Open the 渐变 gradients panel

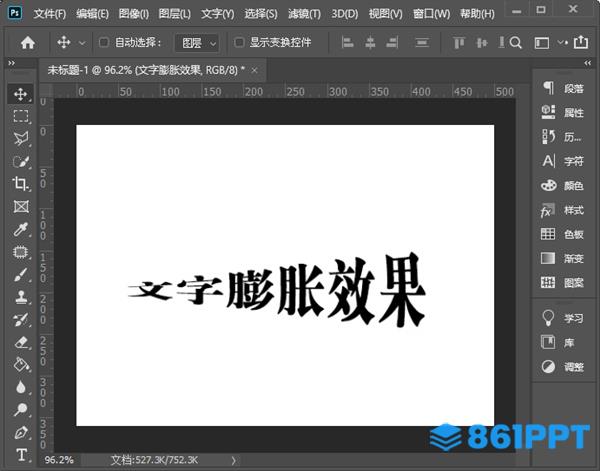coord(563,259)
